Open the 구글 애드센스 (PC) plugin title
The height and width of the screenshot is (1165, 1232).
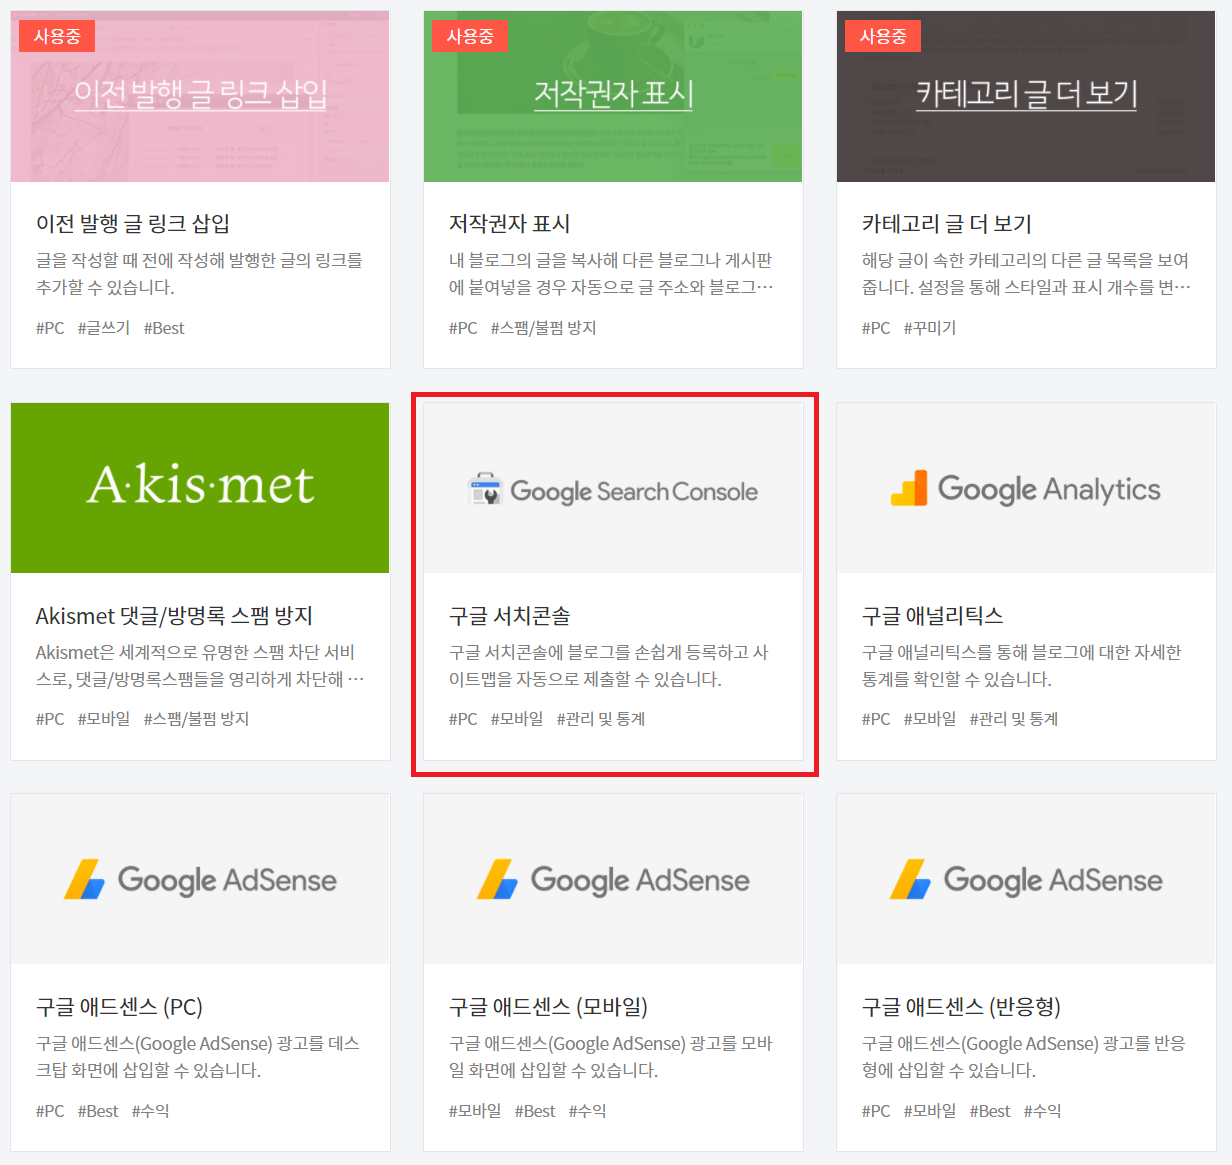coord(119,1007)
